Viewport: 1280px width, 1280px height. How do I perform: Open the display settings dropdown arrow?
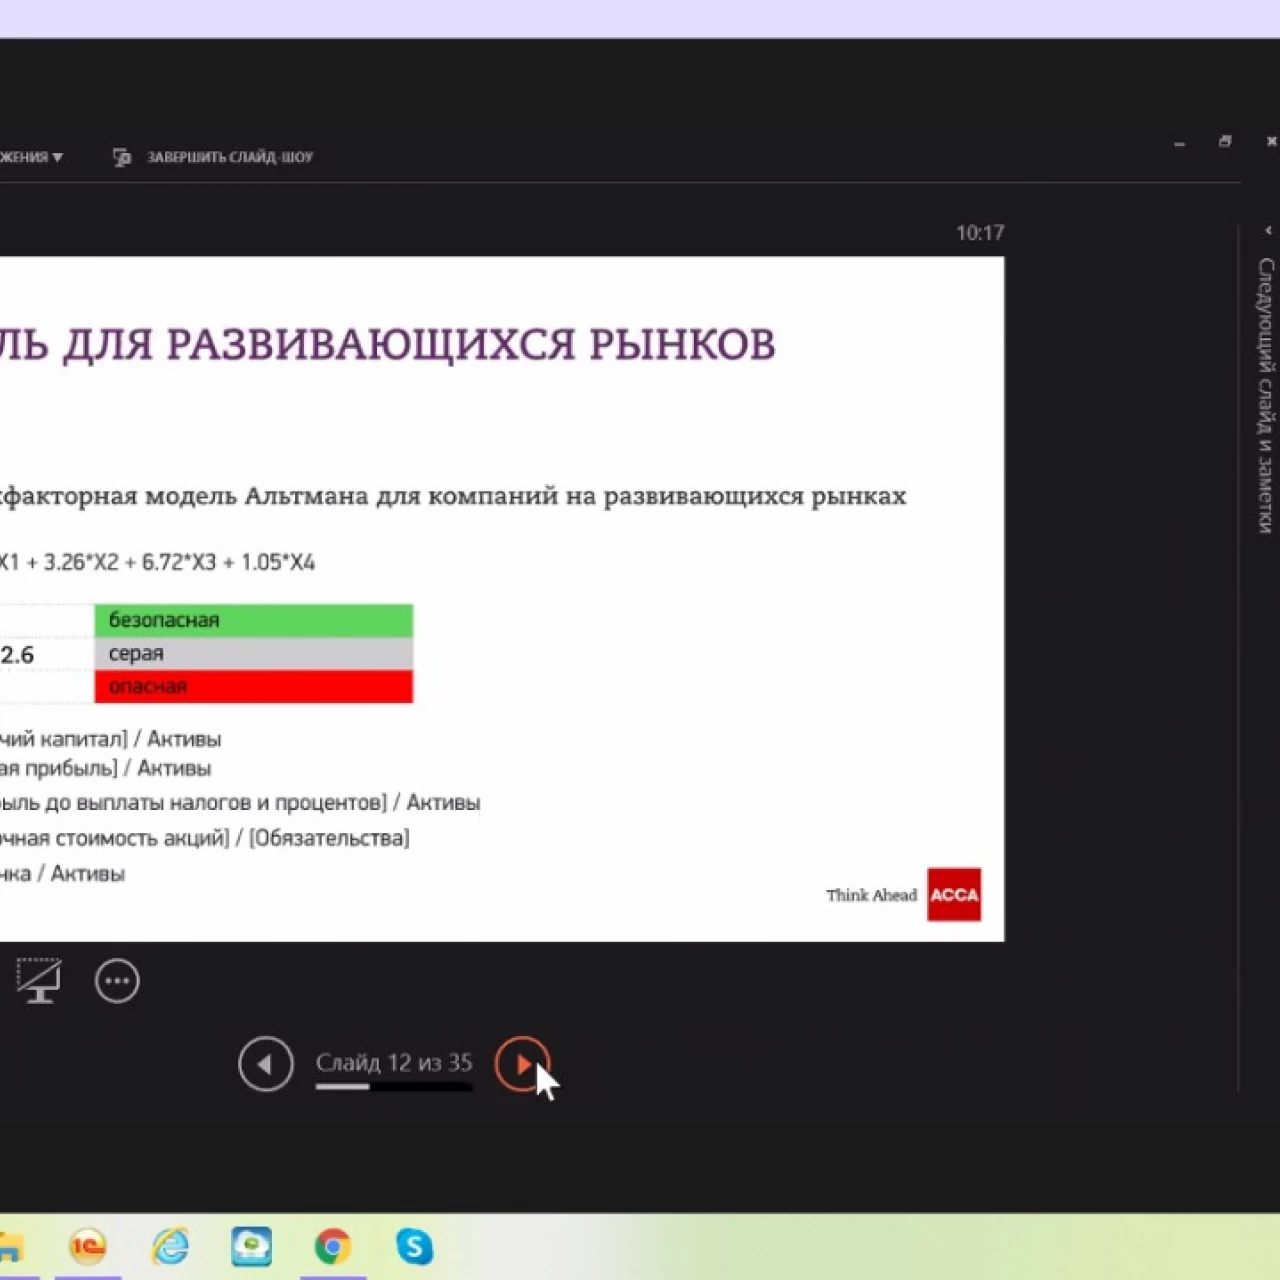[x=57, y=157]
